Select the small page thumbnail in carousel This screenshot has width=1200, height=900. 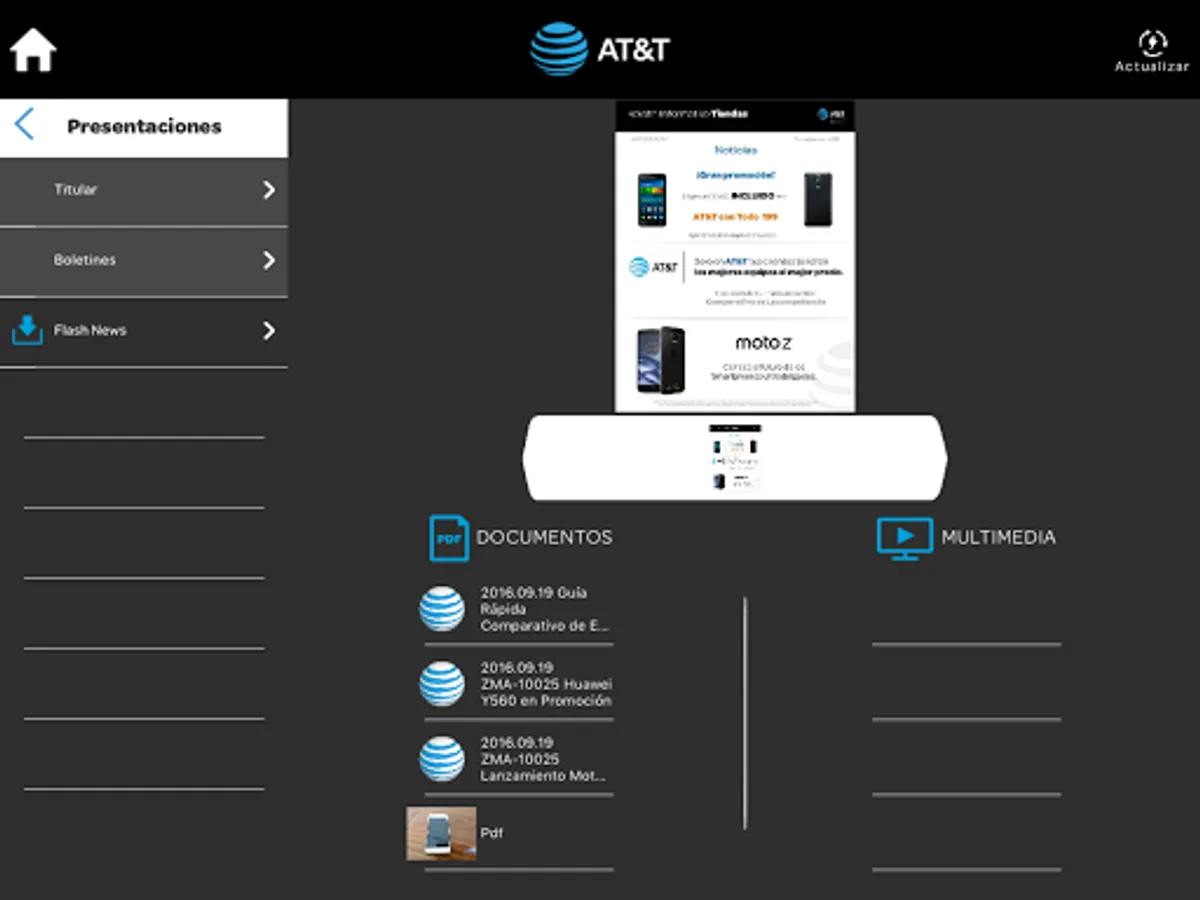pos(735,458)
